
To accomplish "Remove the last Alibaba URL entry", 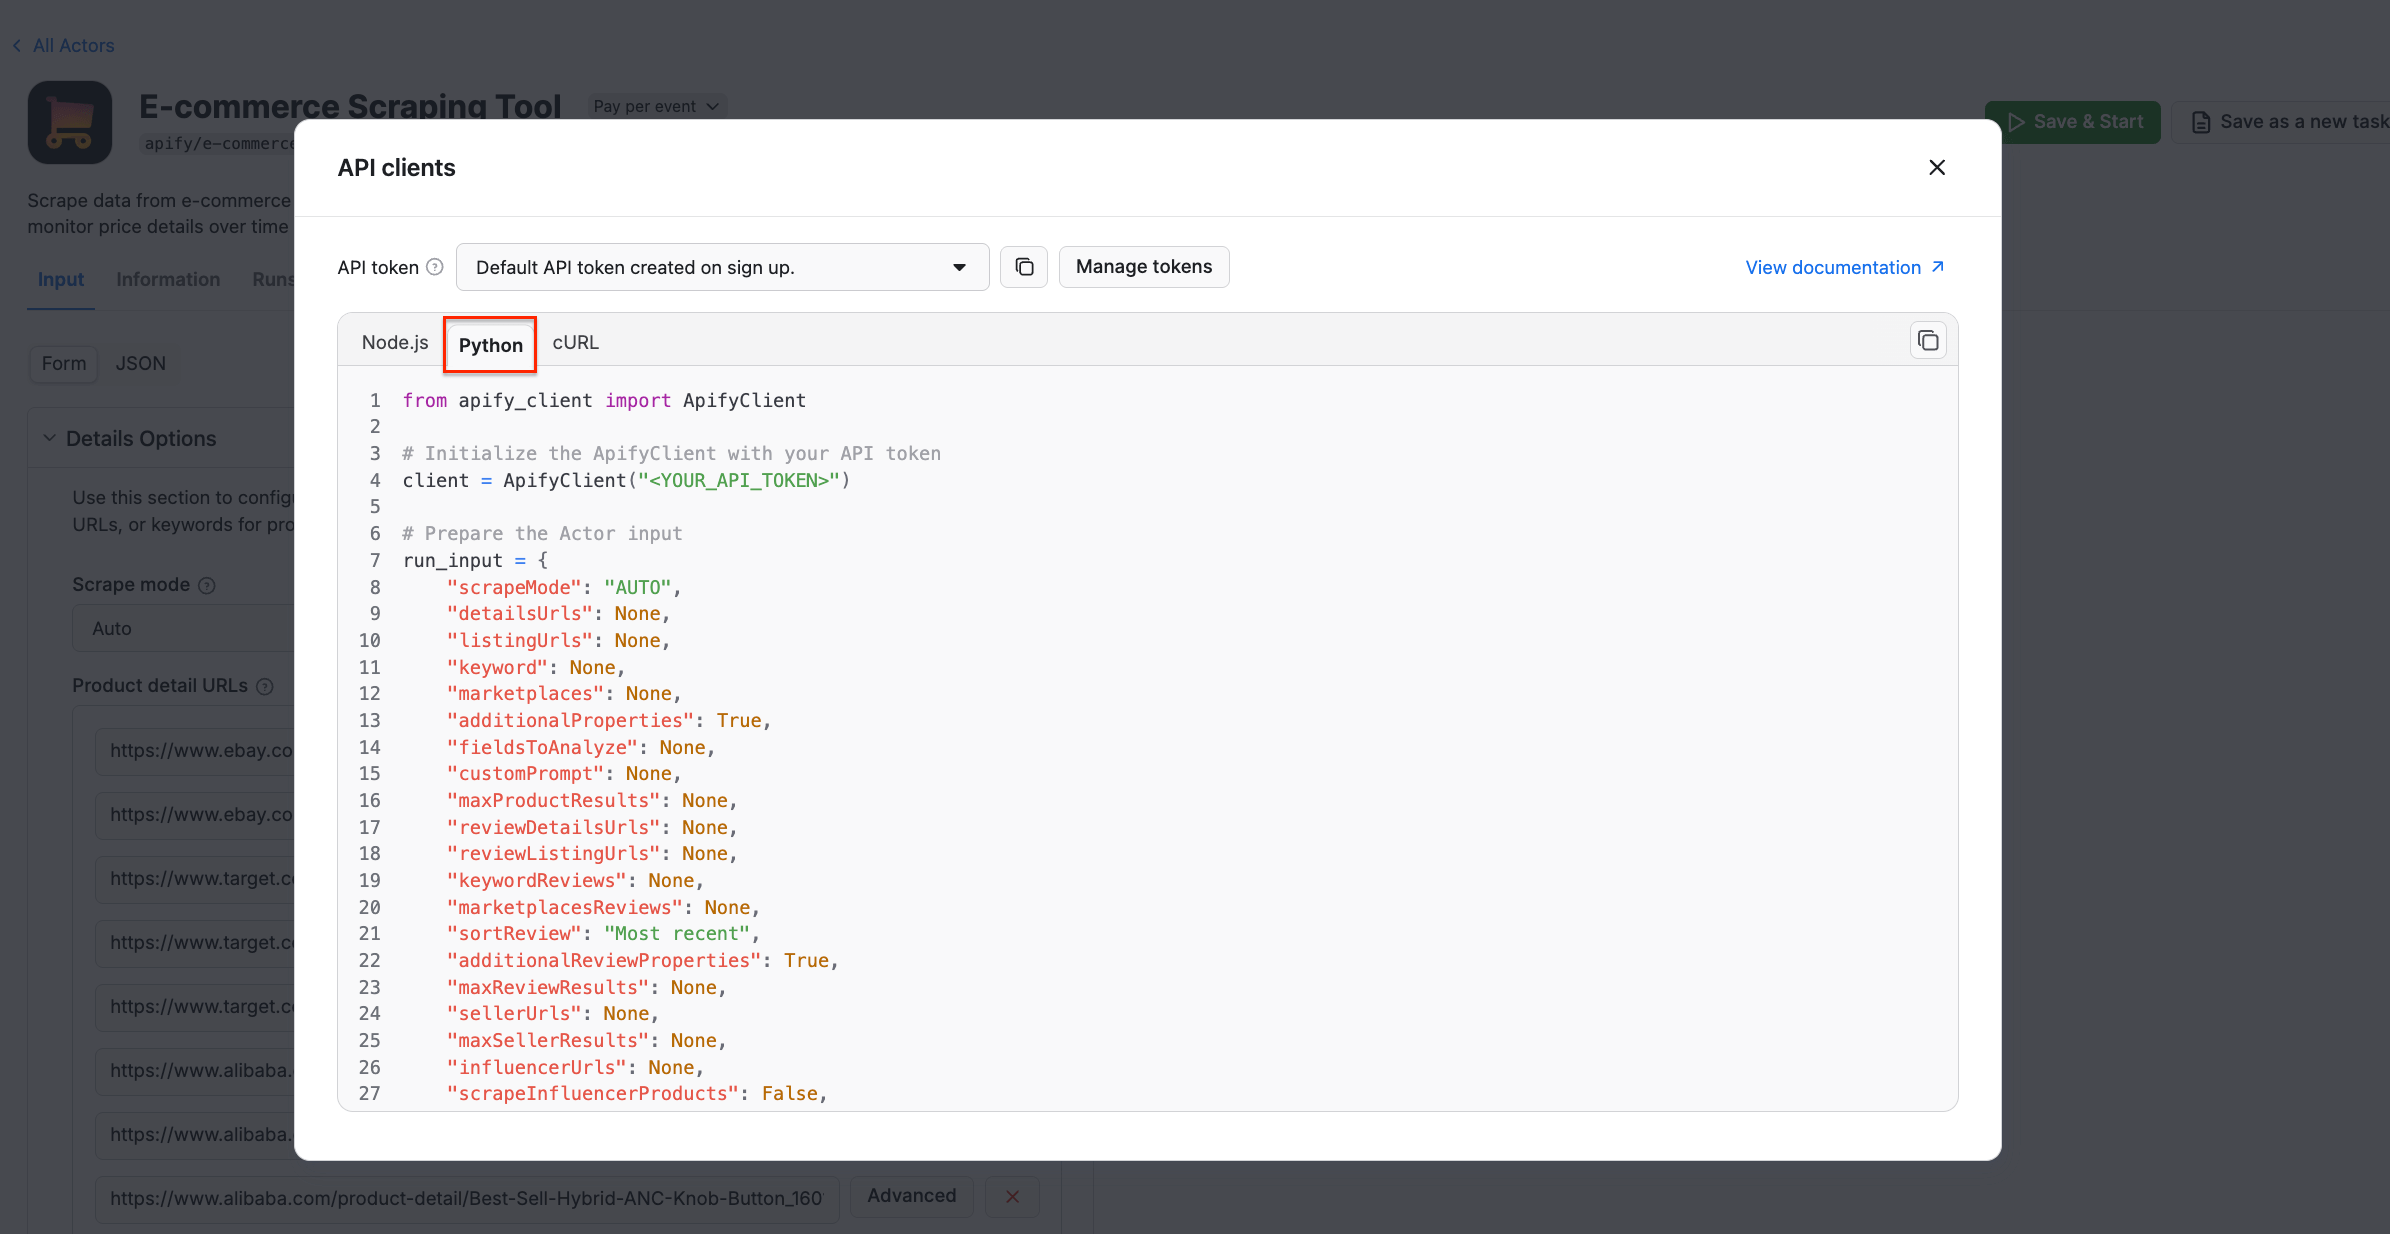I will pyautogui.click(x=1012, y=1196).
